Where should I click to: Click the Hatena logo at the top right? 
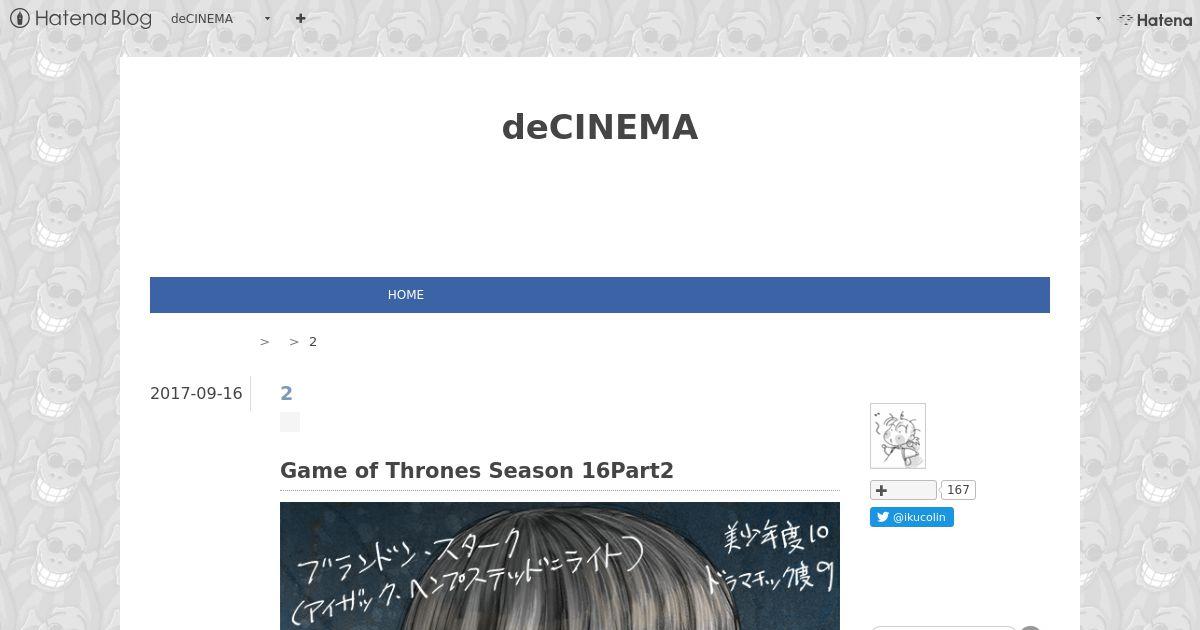pos(1155,19)
